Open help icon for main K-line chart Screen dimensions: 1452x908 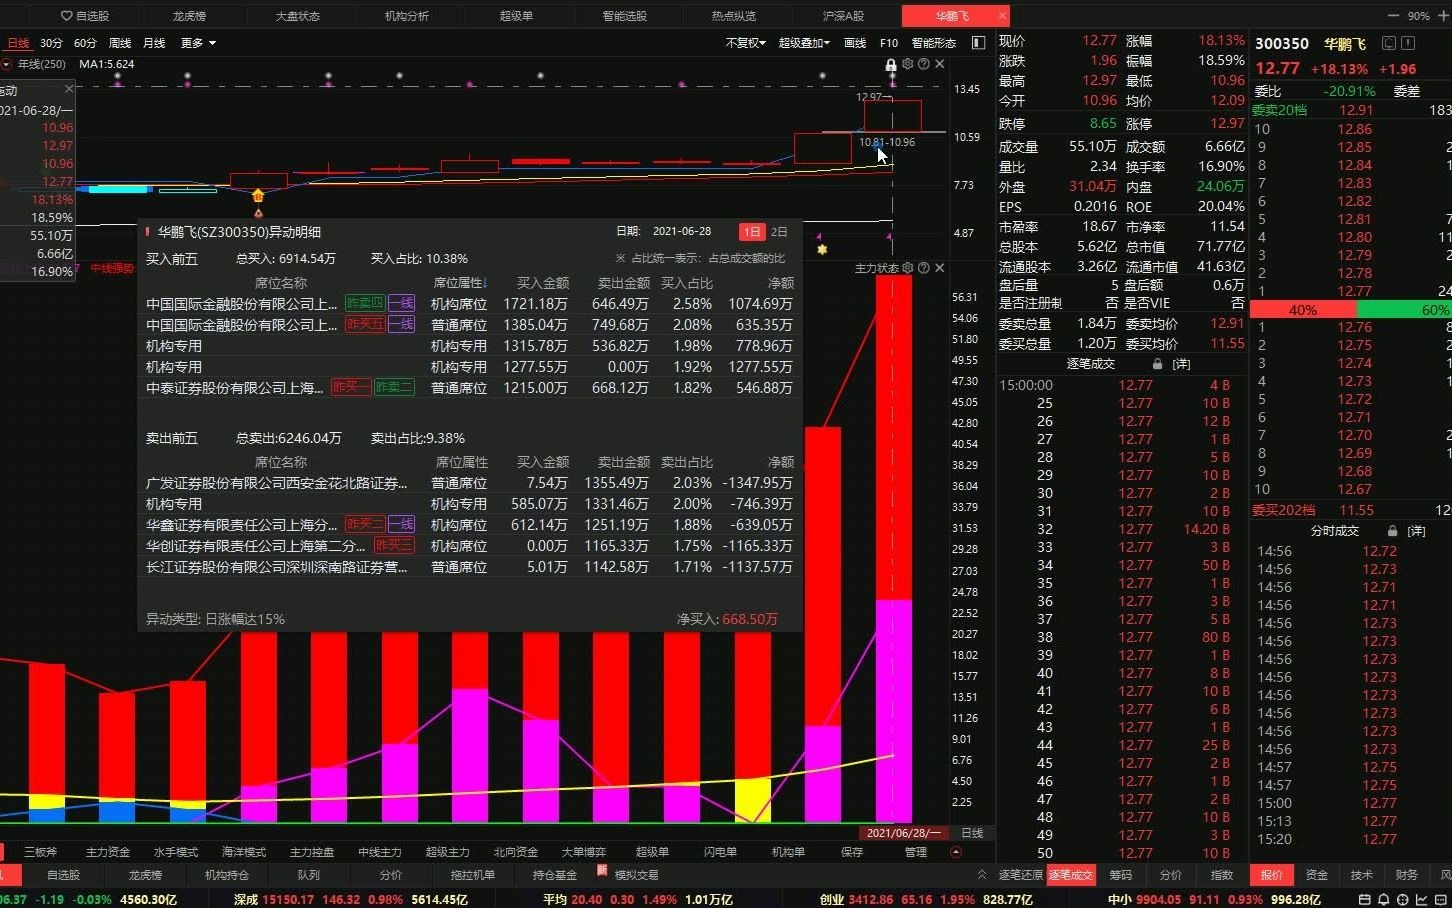click(x=923, y=64)
